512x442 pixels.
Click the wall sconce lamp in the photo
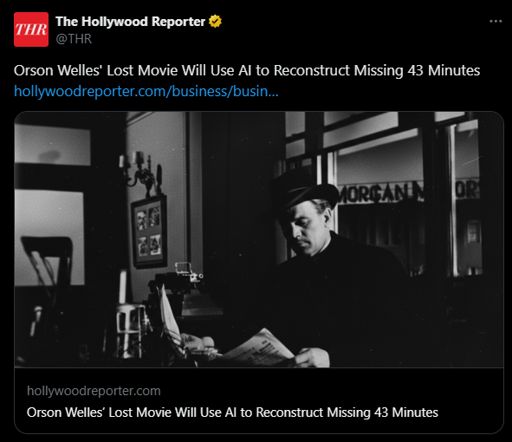tap(142, 173)
